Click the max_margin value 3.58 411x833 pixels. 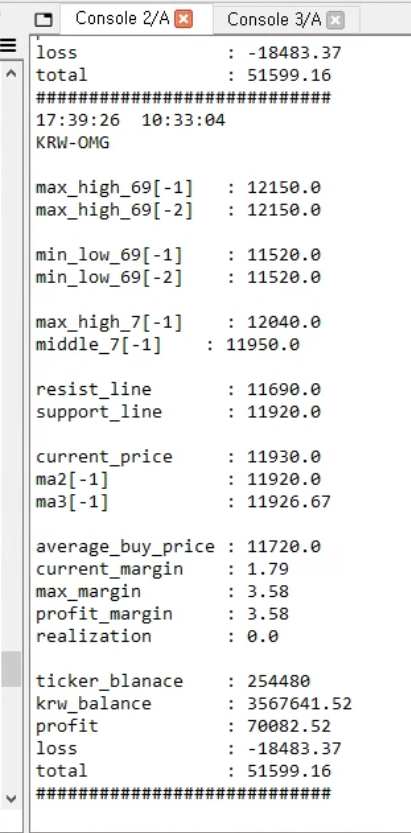point(268,591)
